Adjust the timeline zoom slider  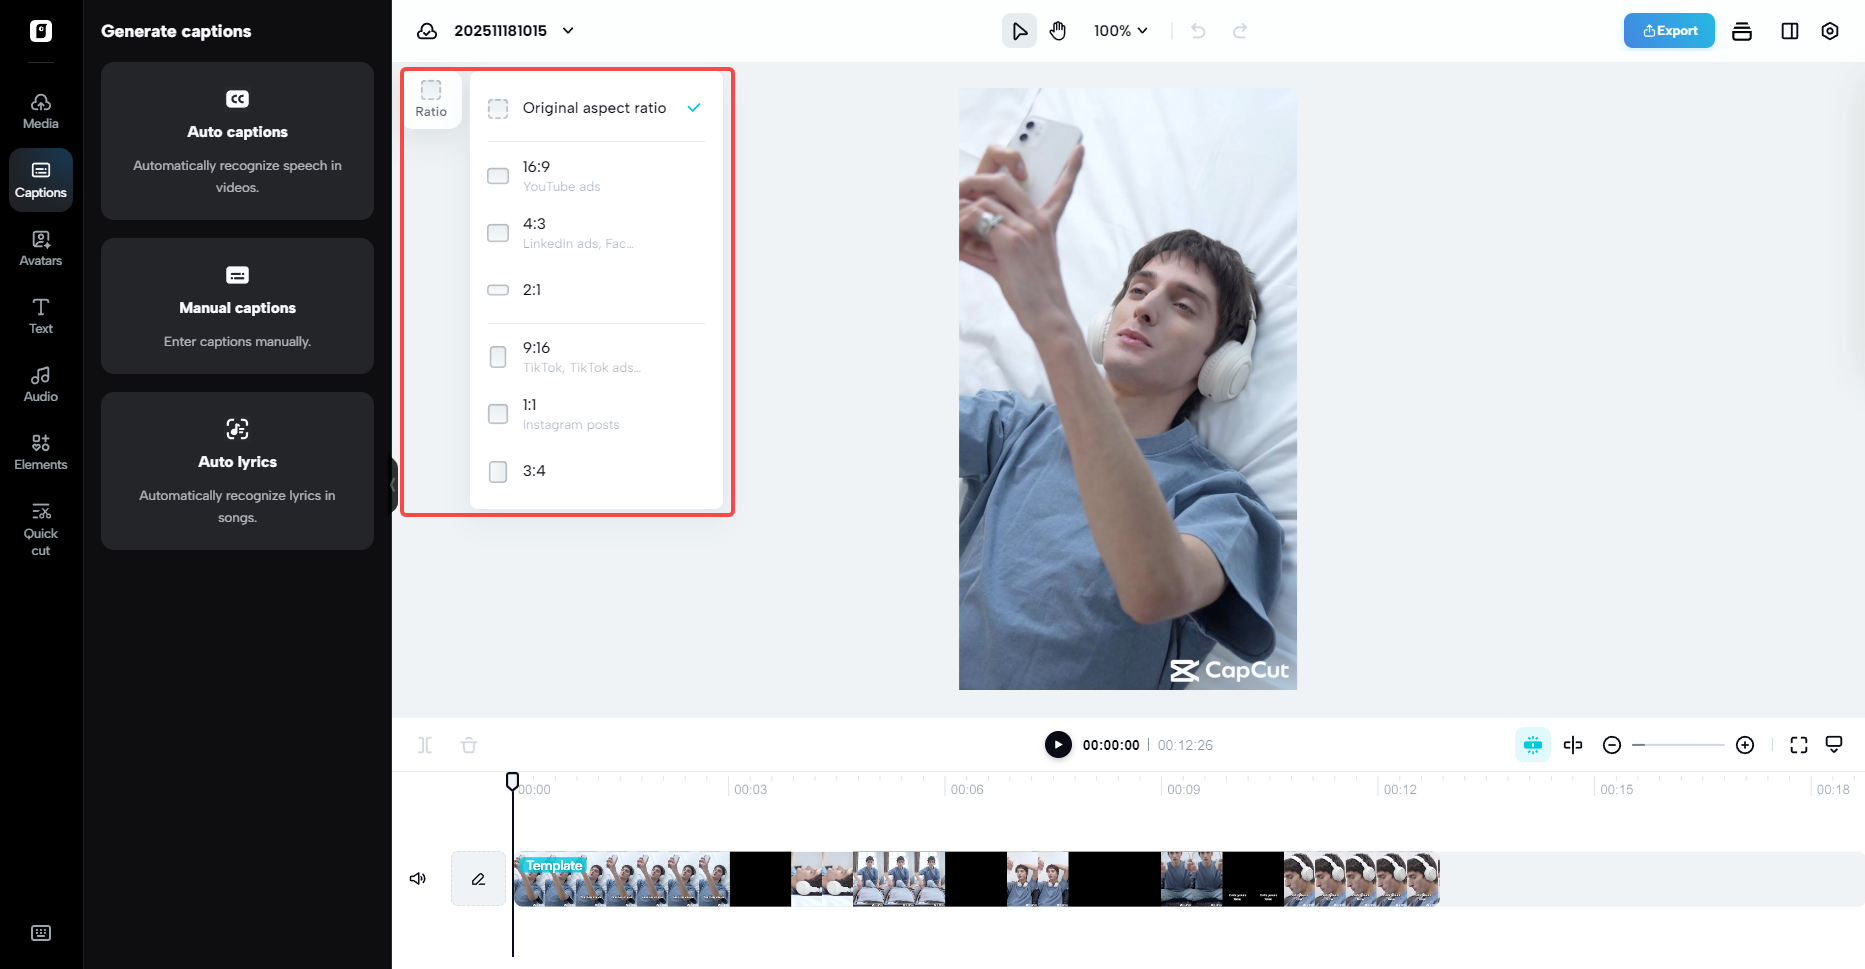tap(1678, 745)
